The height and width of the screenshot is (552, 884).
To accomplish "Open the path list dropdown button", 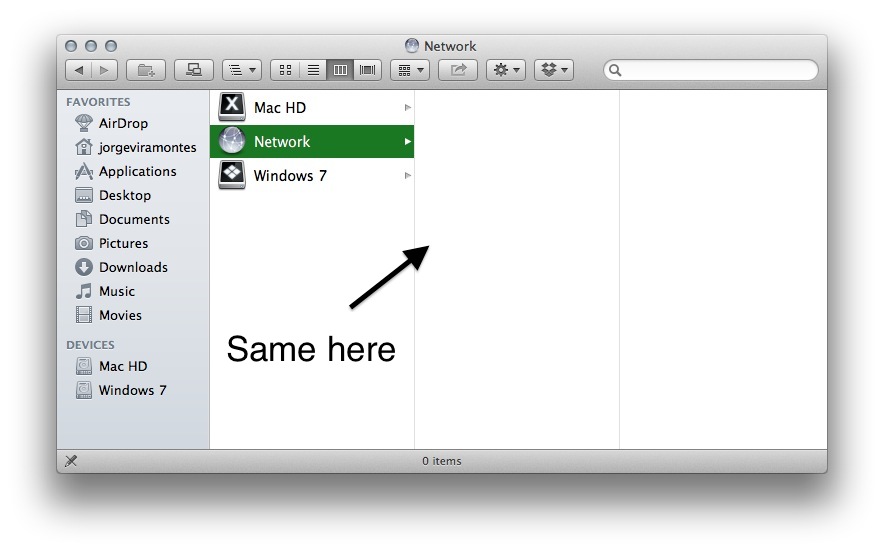I will [242, 70].
